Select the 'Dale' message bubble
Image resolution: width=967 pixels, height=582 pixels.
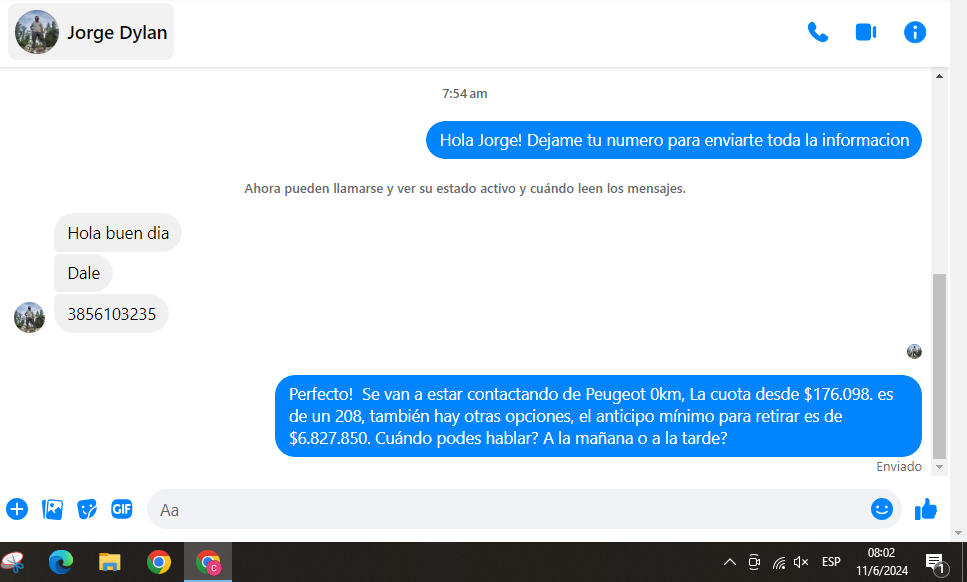[x=83, y=273]
